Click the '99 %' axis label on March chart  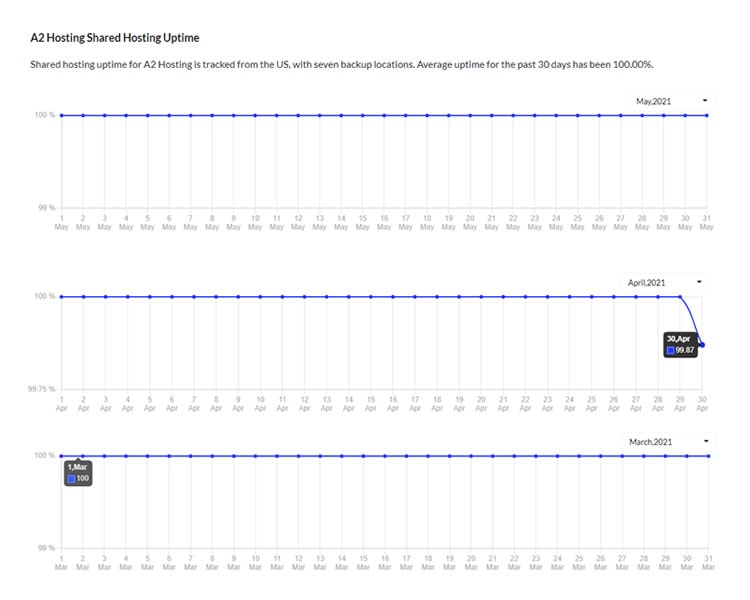46,548
